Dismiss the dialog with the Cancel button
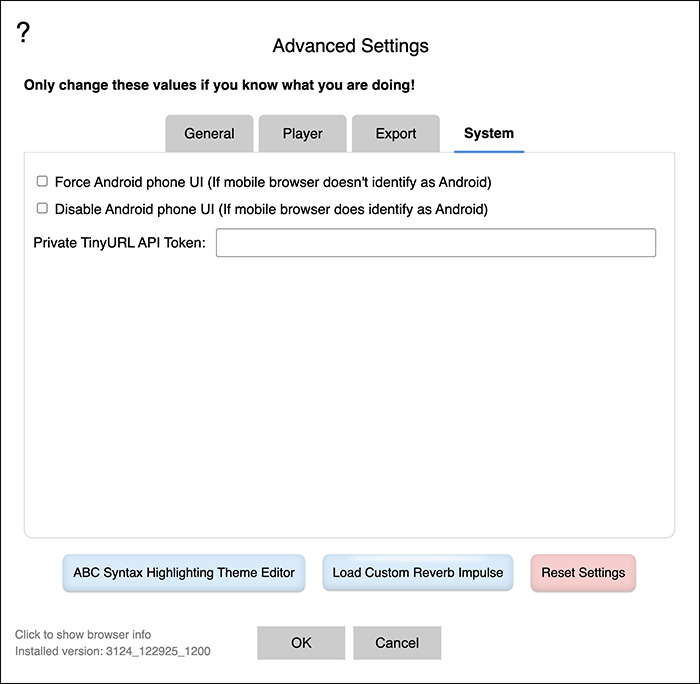 [x=397, y=643]
